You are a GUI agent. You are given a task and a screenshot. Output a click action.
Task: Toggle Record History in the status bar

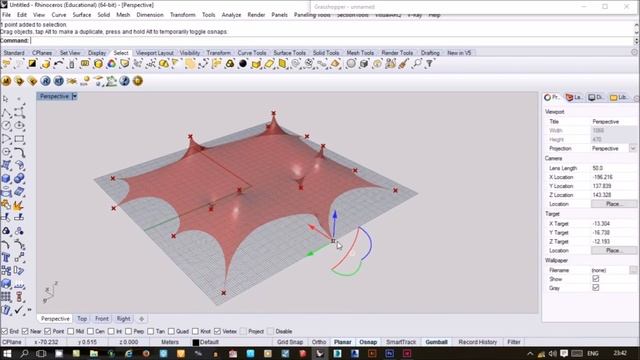477,342
